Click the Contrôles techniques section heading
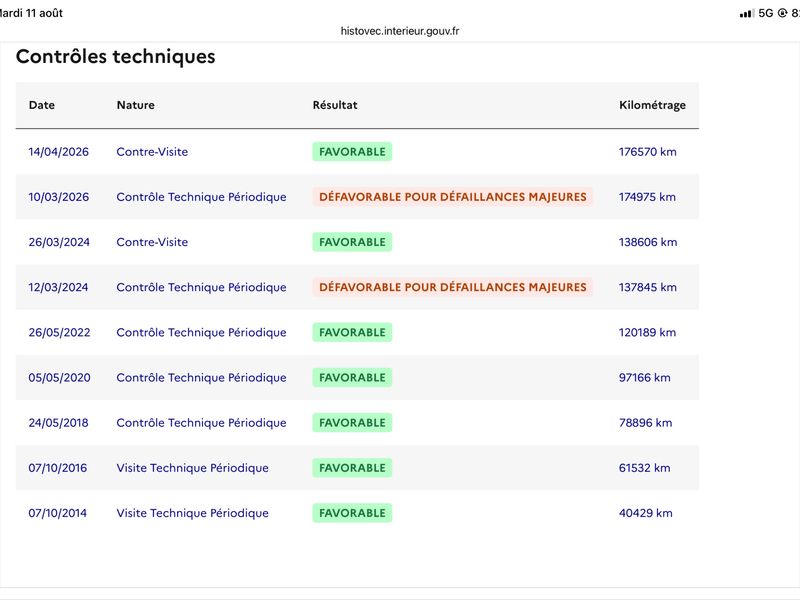The width and height of the screenshot is (800, 600). 116,57
